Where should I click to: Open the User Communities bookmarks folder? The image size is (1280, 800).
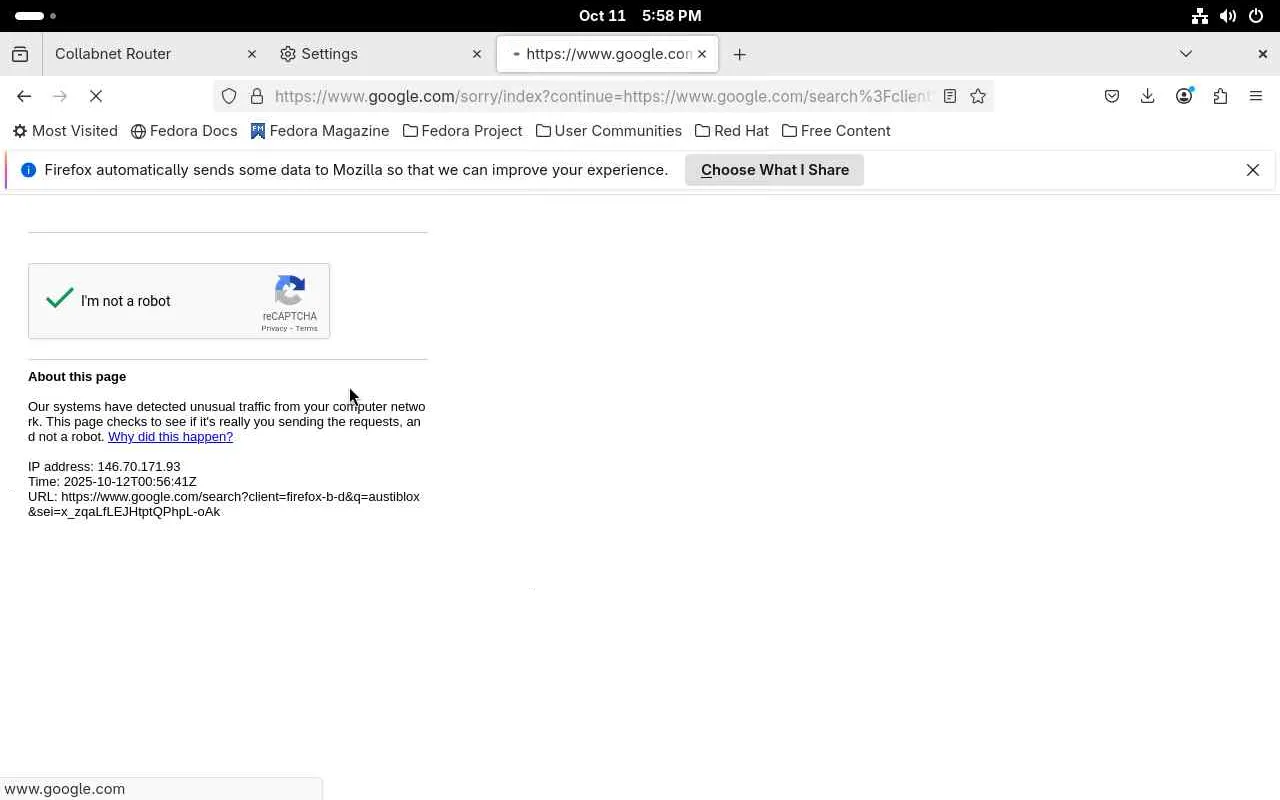[609, 131]
